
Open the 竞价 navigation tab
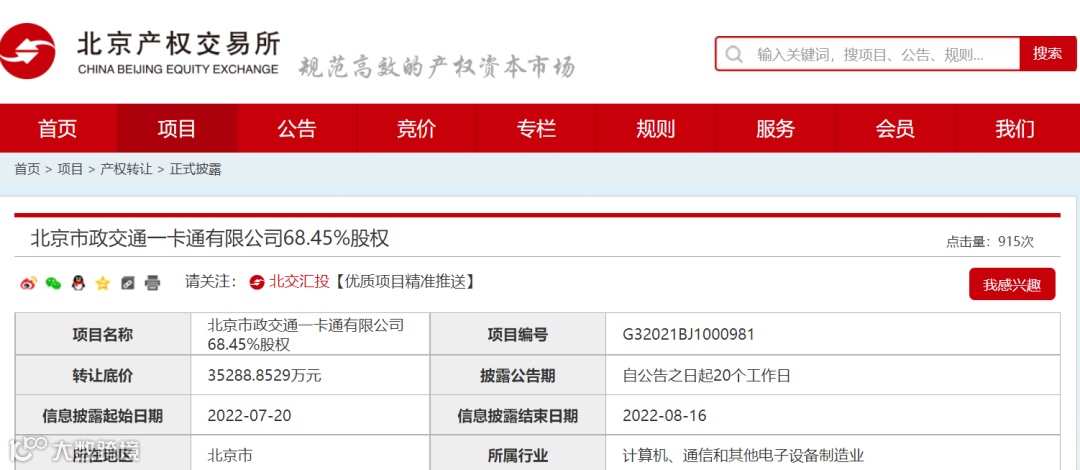417,128
